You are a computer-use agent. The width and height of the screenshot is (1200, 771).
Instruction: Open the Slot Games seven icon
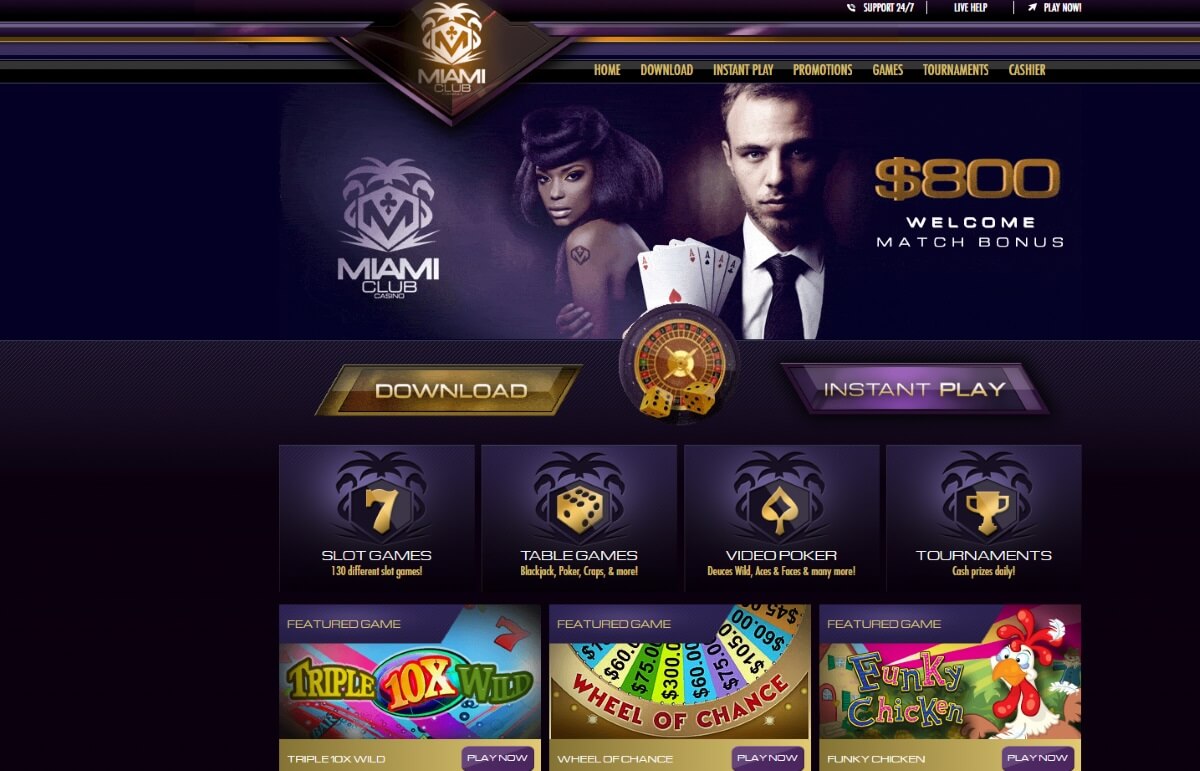click(x=376, y=509)
